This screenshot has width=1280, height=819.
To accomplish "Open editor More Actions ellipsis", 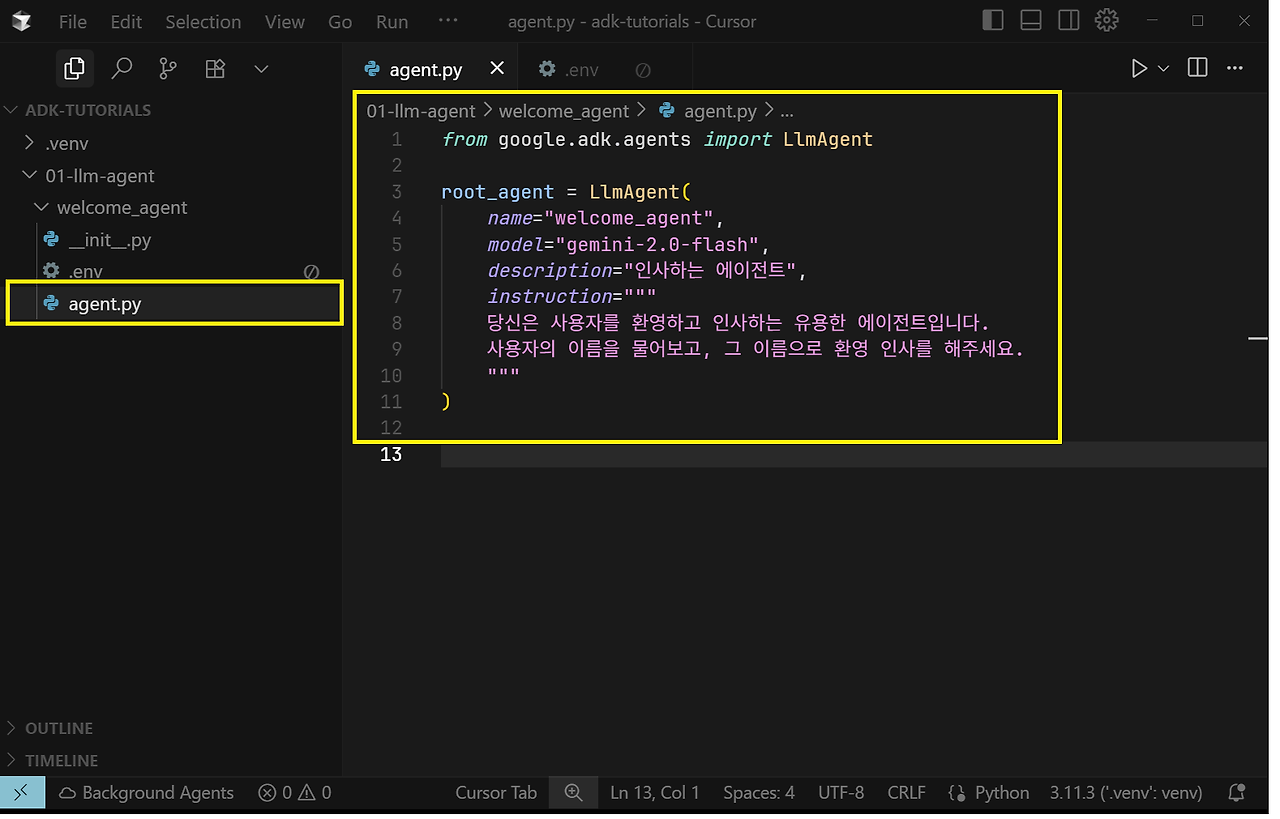I will (1235, 68).
